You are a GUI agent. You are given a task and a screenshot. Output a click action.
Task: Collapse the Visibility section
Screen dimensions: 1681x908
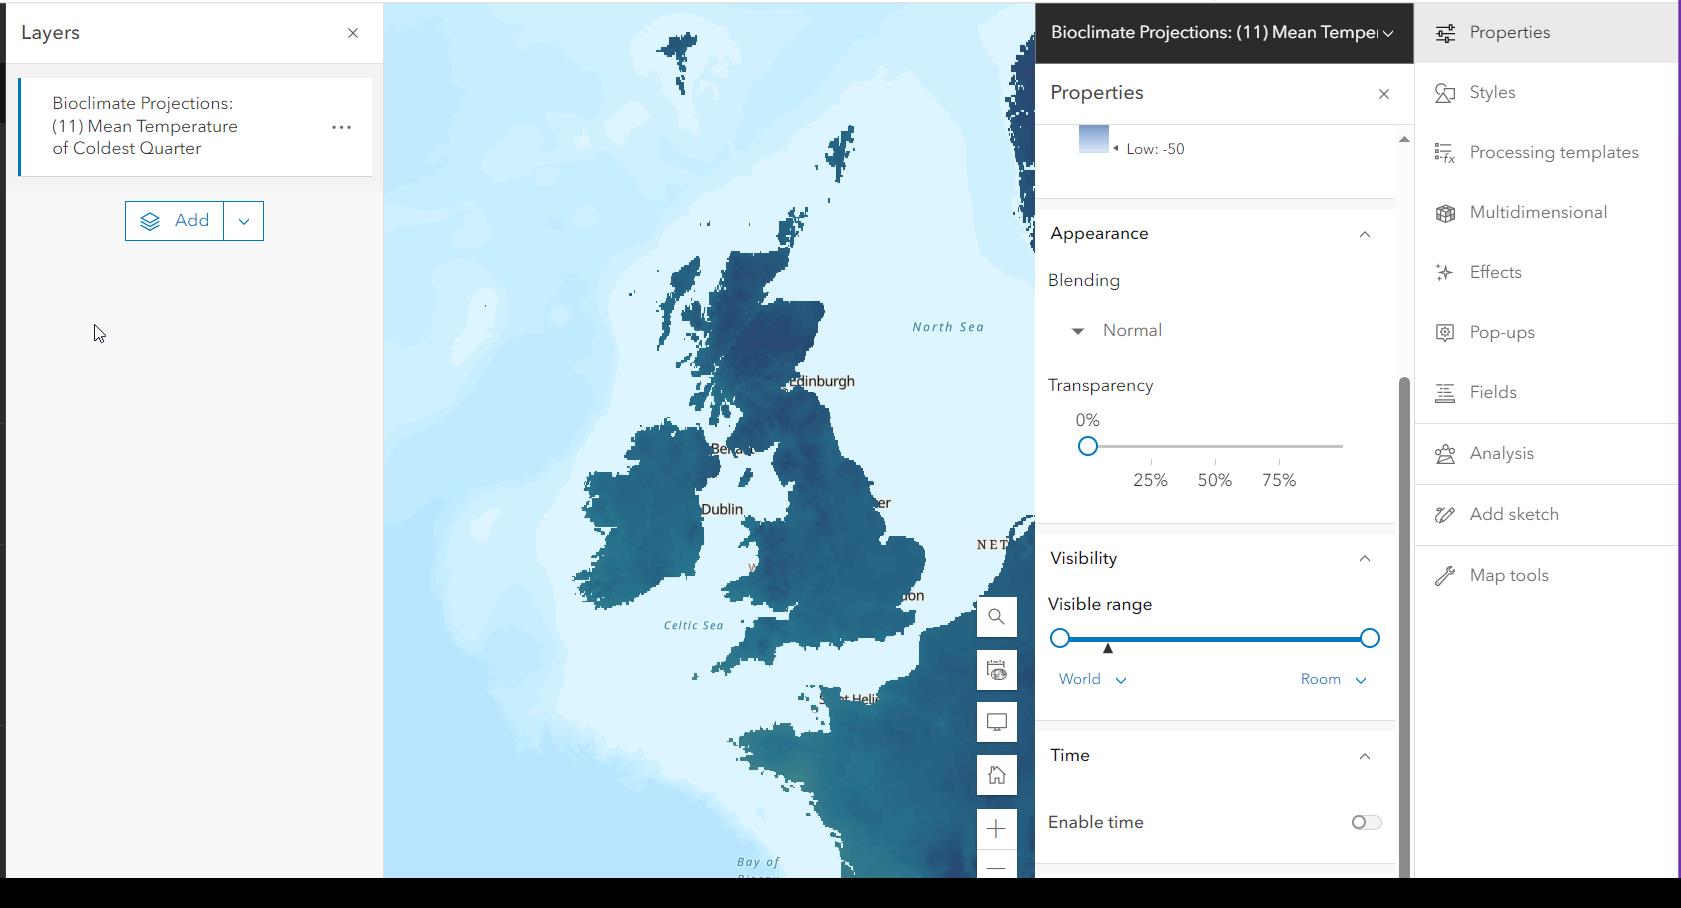[x=1364, y=558]
